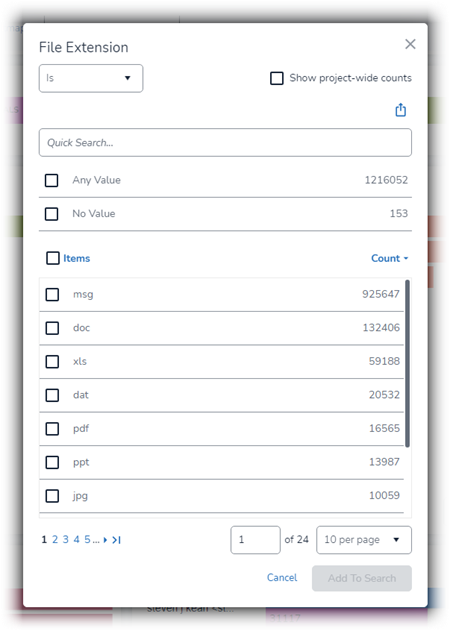
Task: Enable Show project-wide counts checkbox
Action: click(277, 78)
